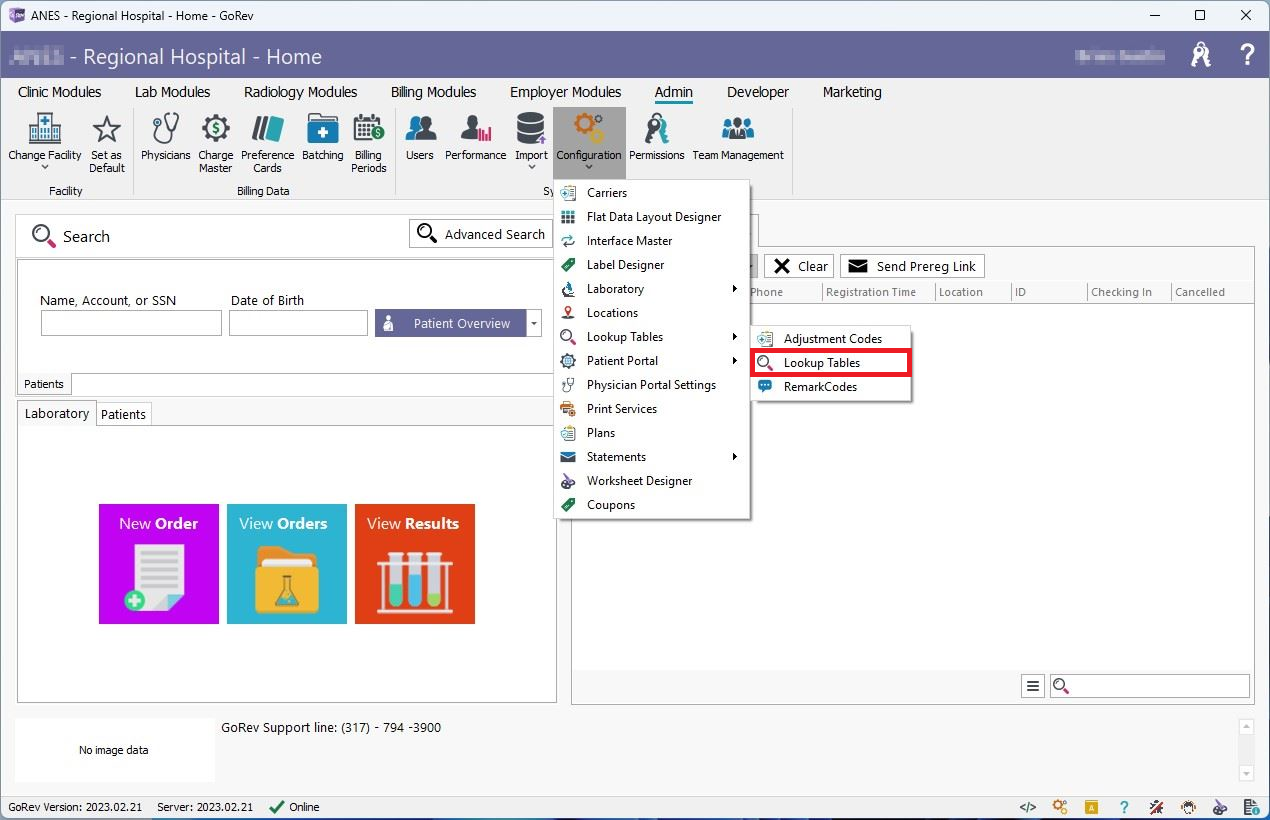Click the View Orders tile
Screen dimensions: 1270x820
(x=287, y=564)
